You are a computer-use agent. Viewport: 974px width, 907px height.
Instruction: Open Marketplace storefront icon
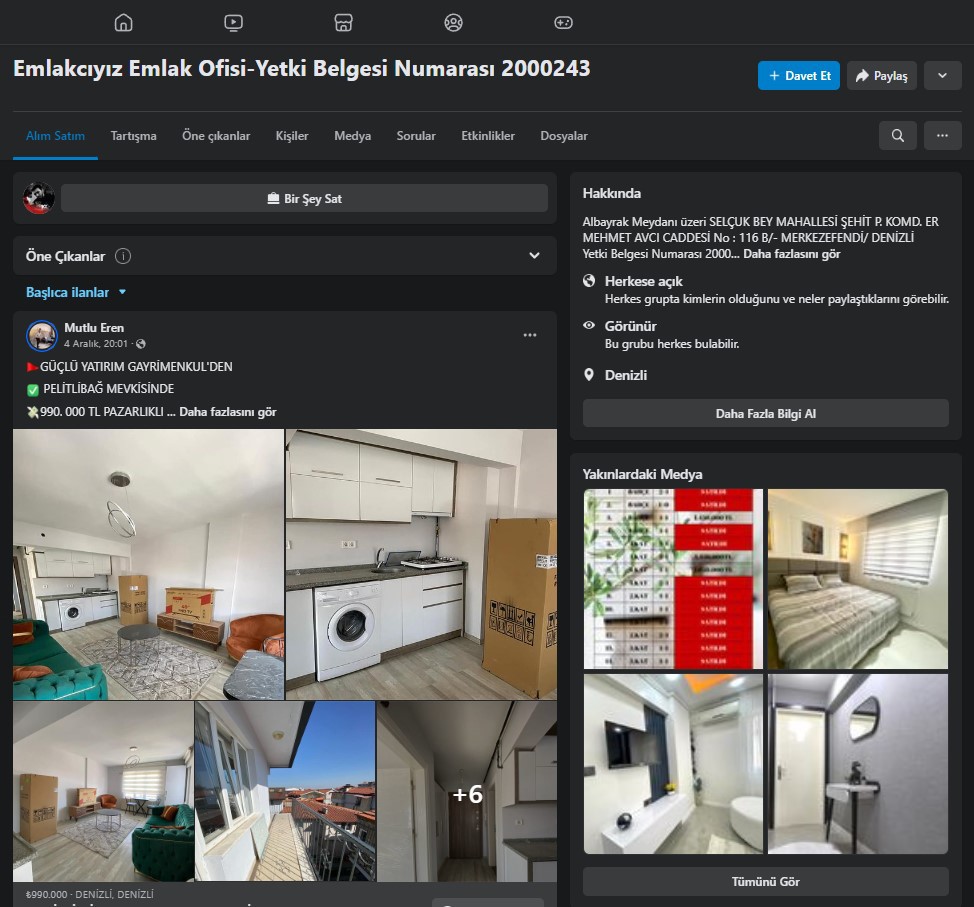[x=343, y=22]
